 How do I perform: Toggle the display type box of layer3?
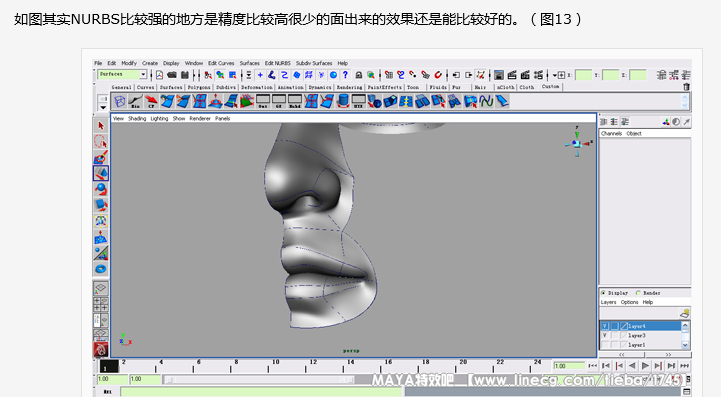[x=614, y=335]
